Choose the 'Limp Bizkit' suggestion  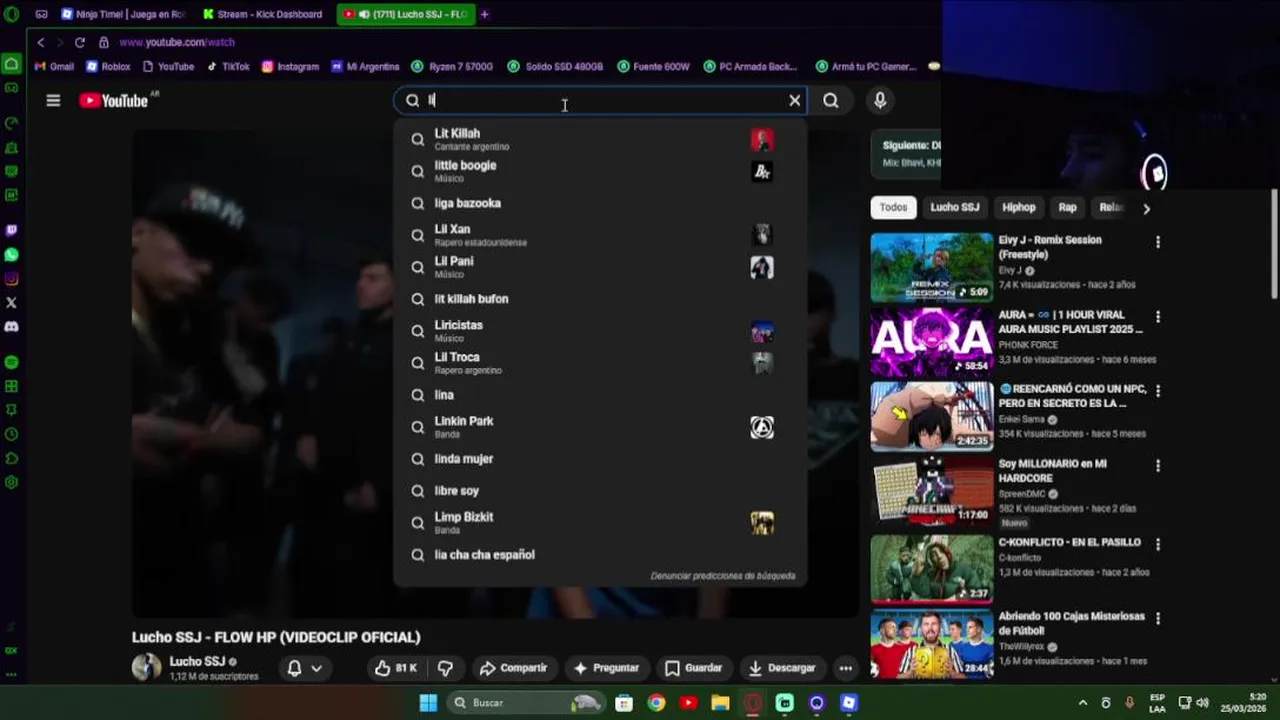600,523
